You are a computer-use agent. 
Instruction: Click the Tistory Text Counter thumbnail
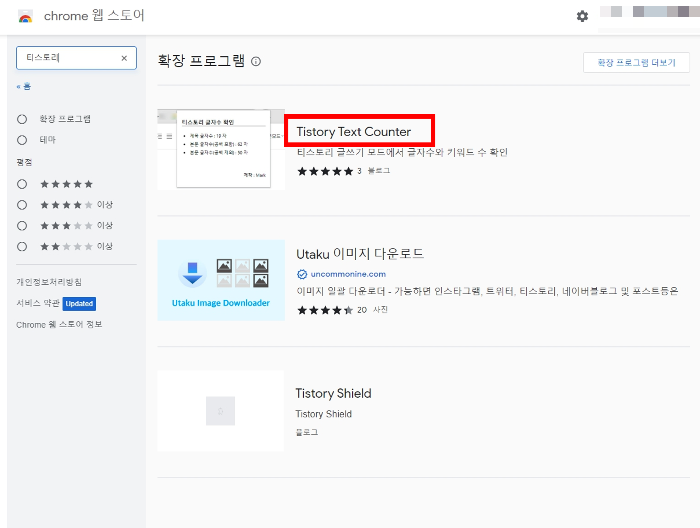click(x=221, y=150)
